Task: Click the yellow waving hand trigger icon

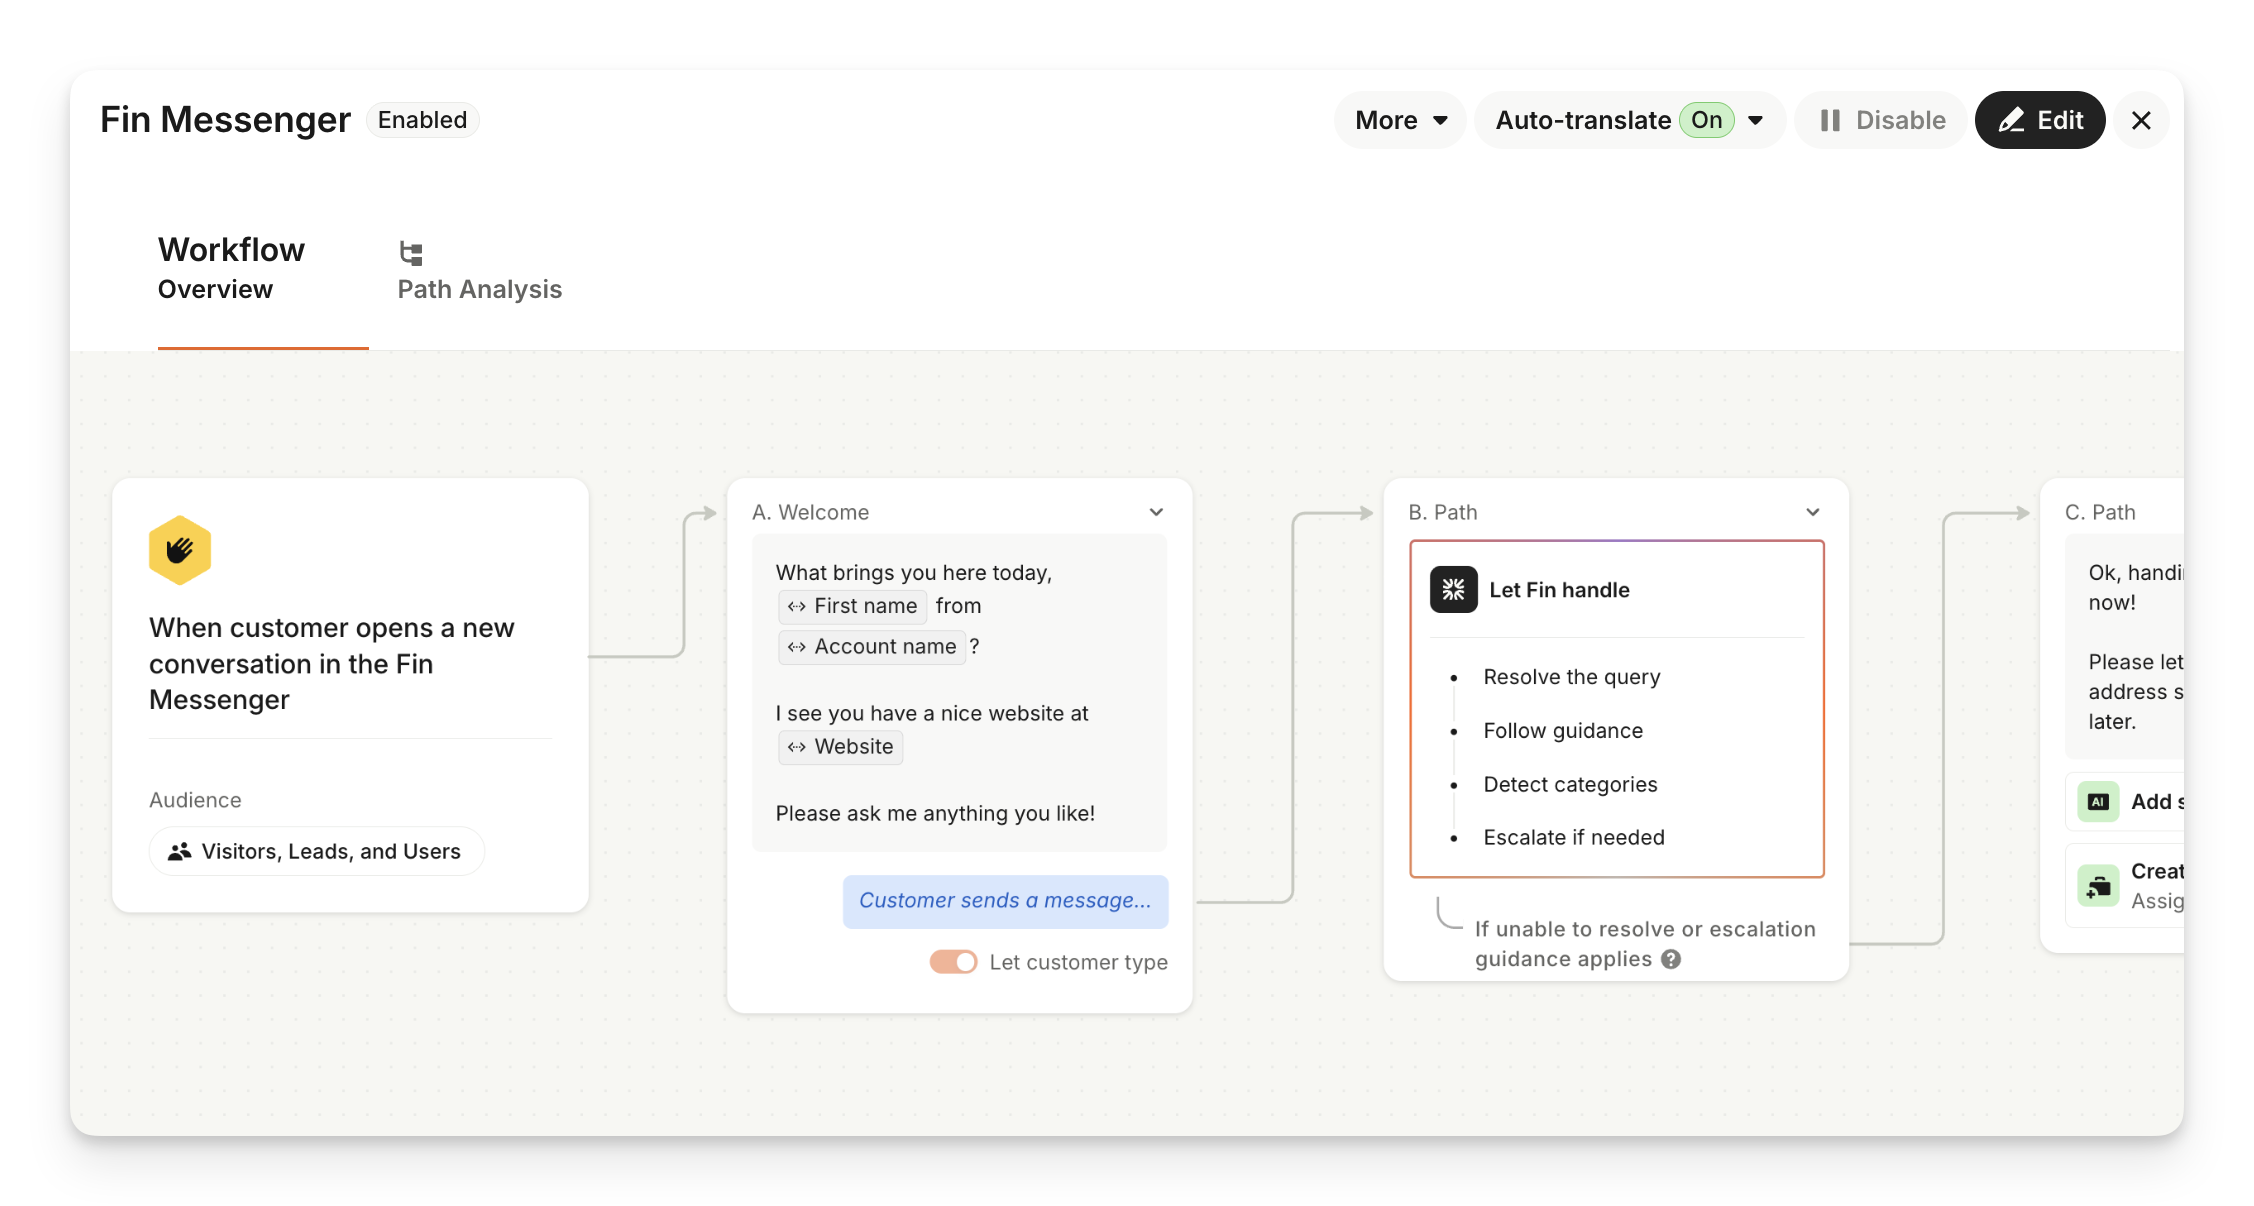Action: pyautogui.click(x=180, y=550)
